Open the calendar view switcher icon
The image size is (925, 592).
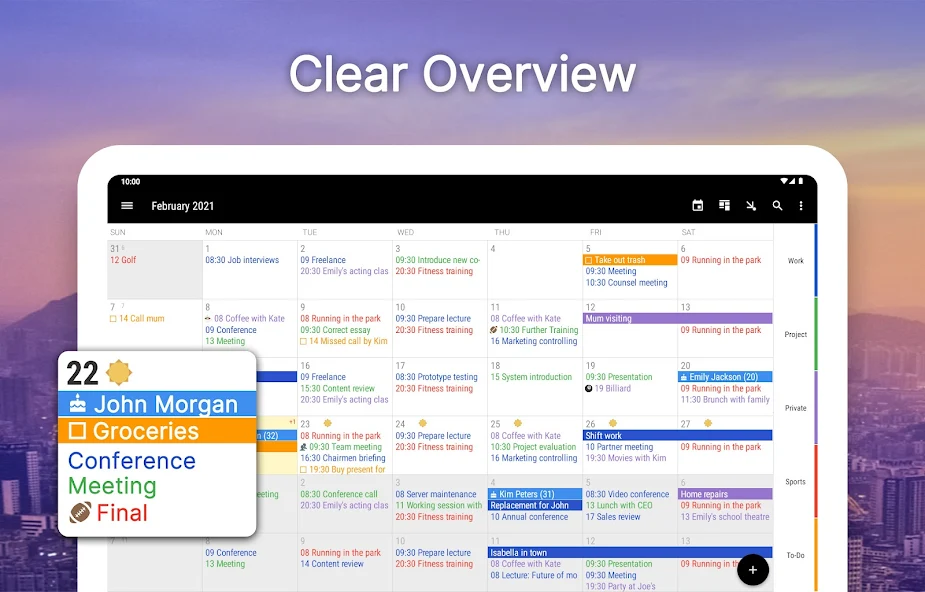pyautogui.click(x=724, y=205)
